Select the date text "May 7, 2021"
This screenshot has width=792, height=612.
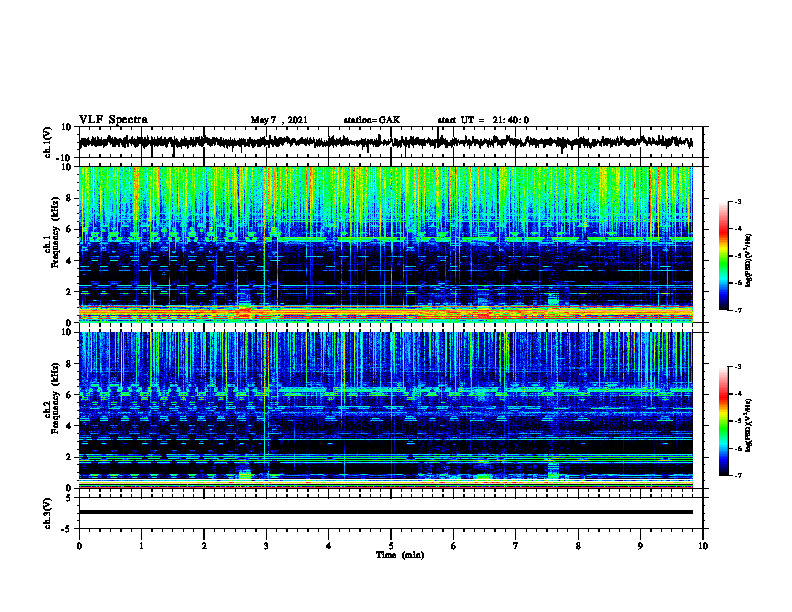[x=279, y=120]
